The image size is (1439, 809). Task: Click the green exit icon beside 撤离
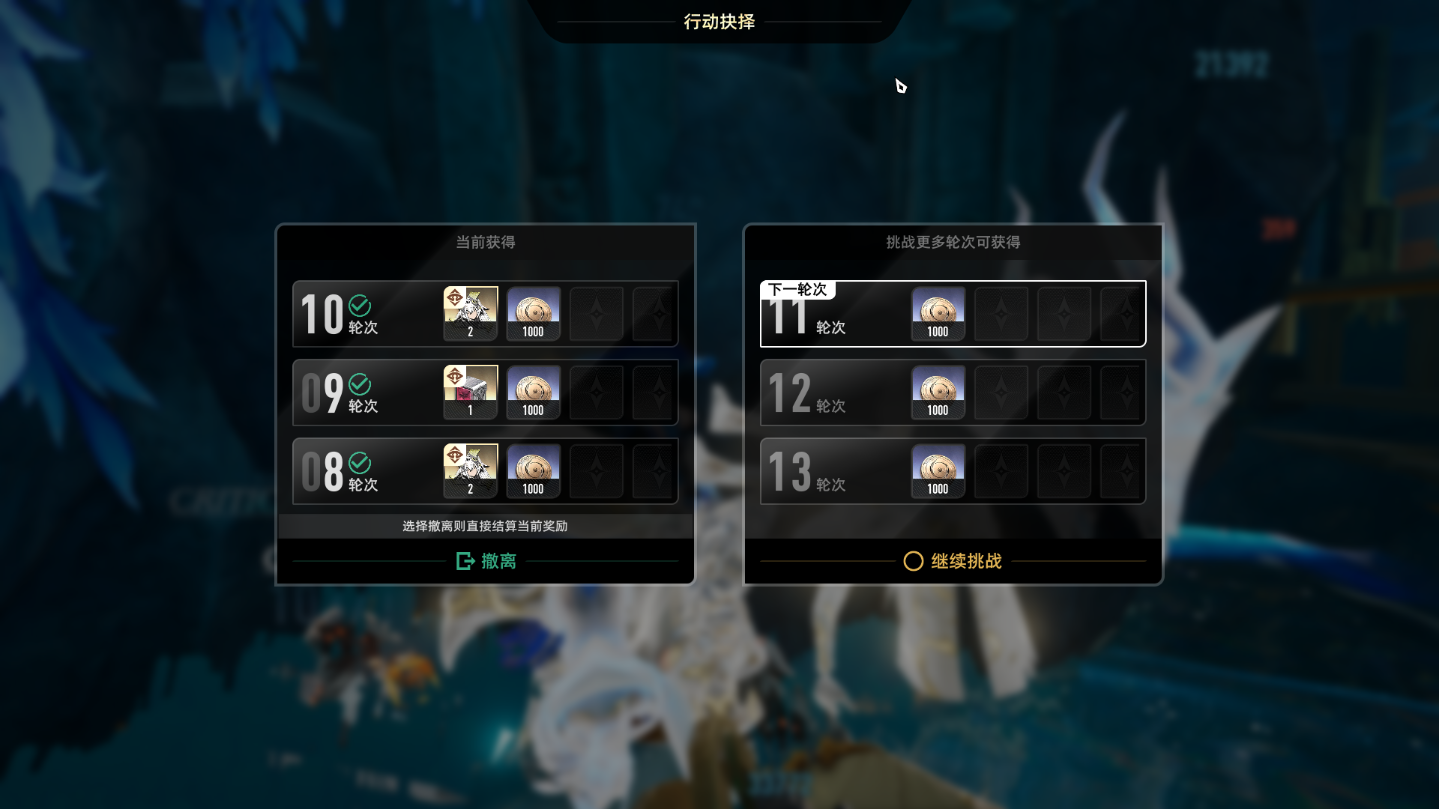(465, 561)
